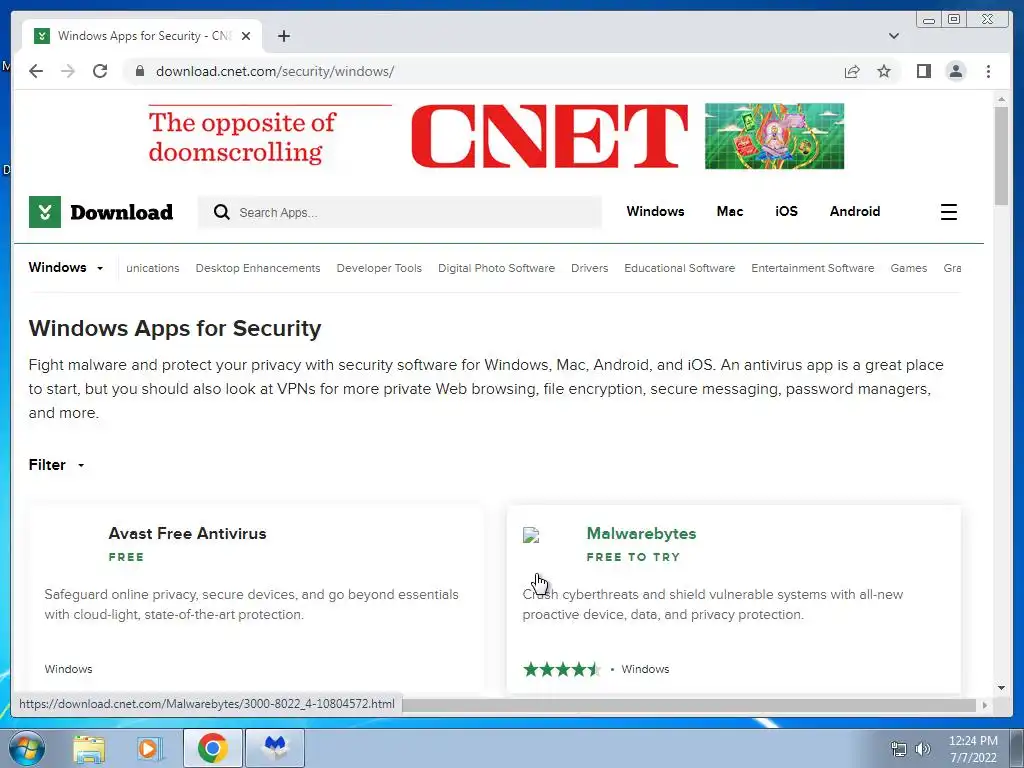Viewport: 1024px width, 768px height.
Task: Open the Malwarebytes title link
Action: pos(641,533)
